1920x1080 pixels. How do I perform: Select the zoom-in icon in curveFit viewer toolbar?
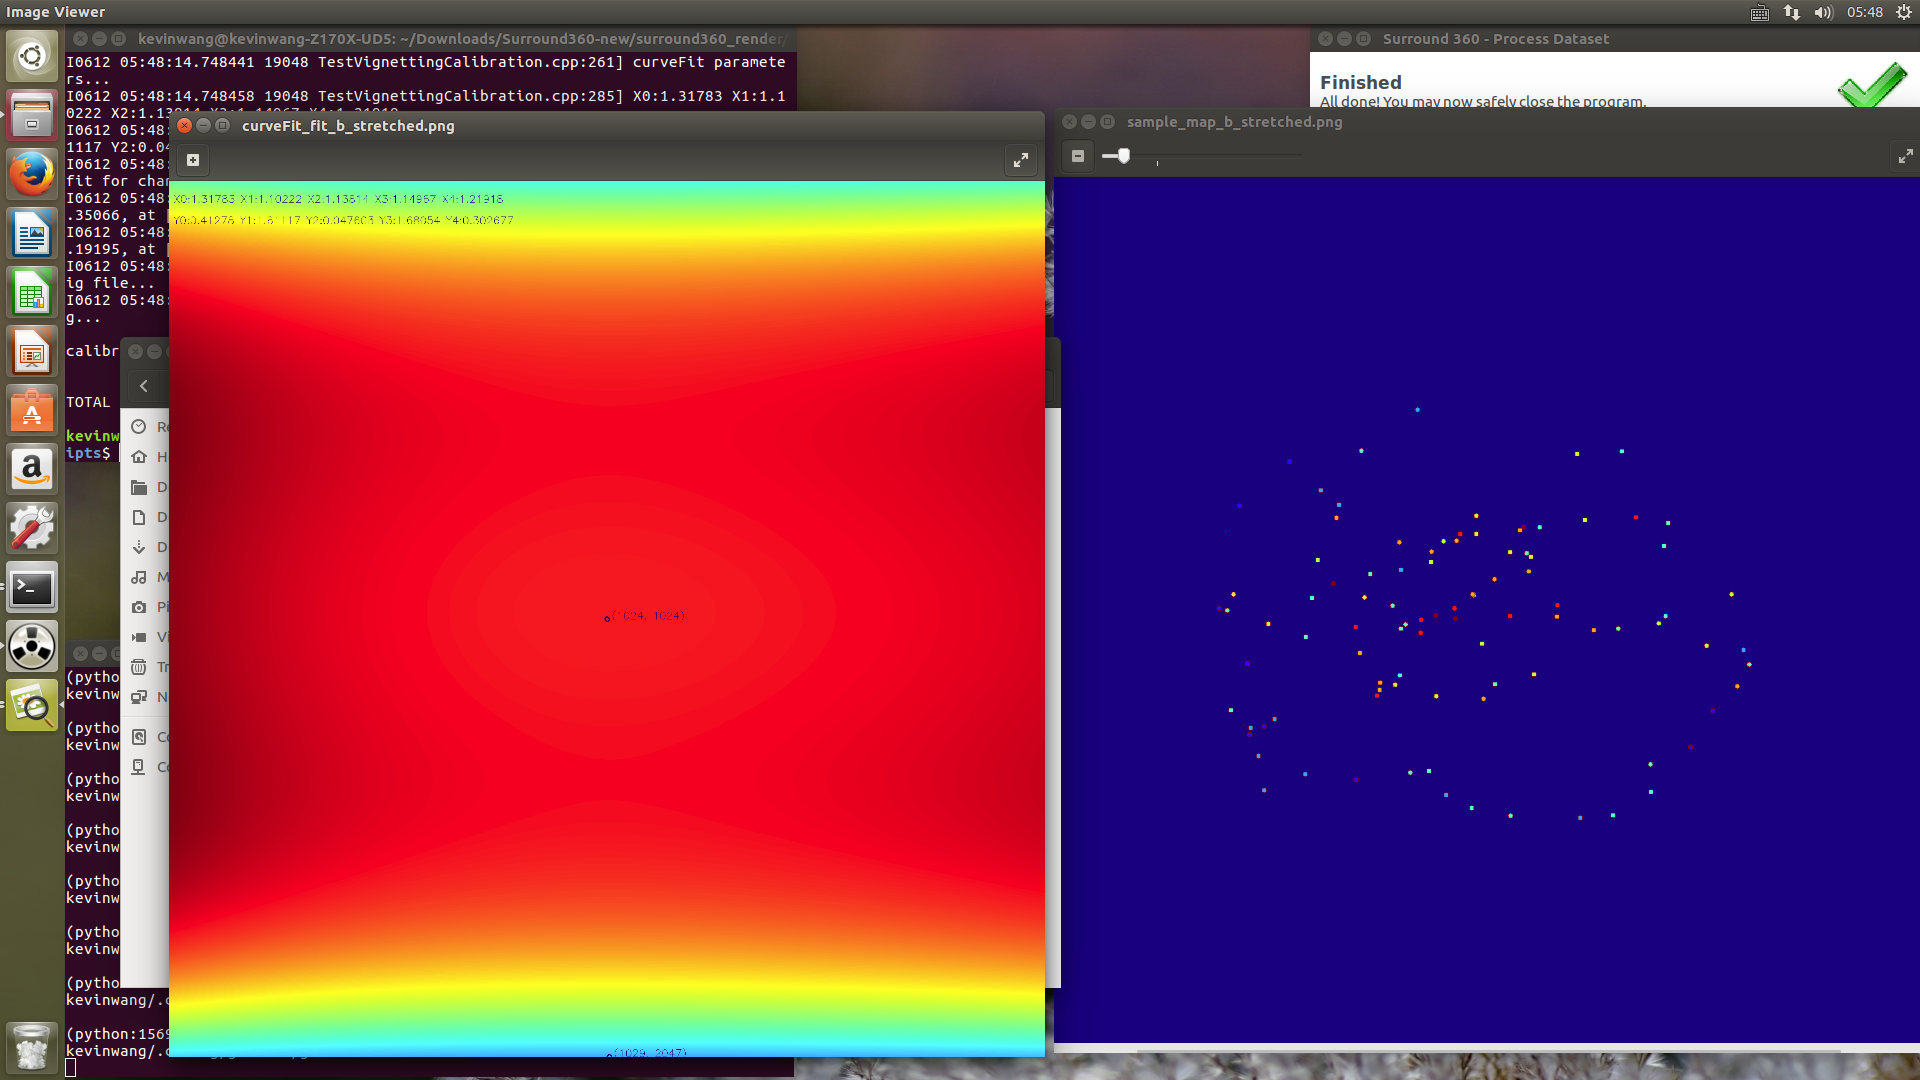click(x=192, y=159)
